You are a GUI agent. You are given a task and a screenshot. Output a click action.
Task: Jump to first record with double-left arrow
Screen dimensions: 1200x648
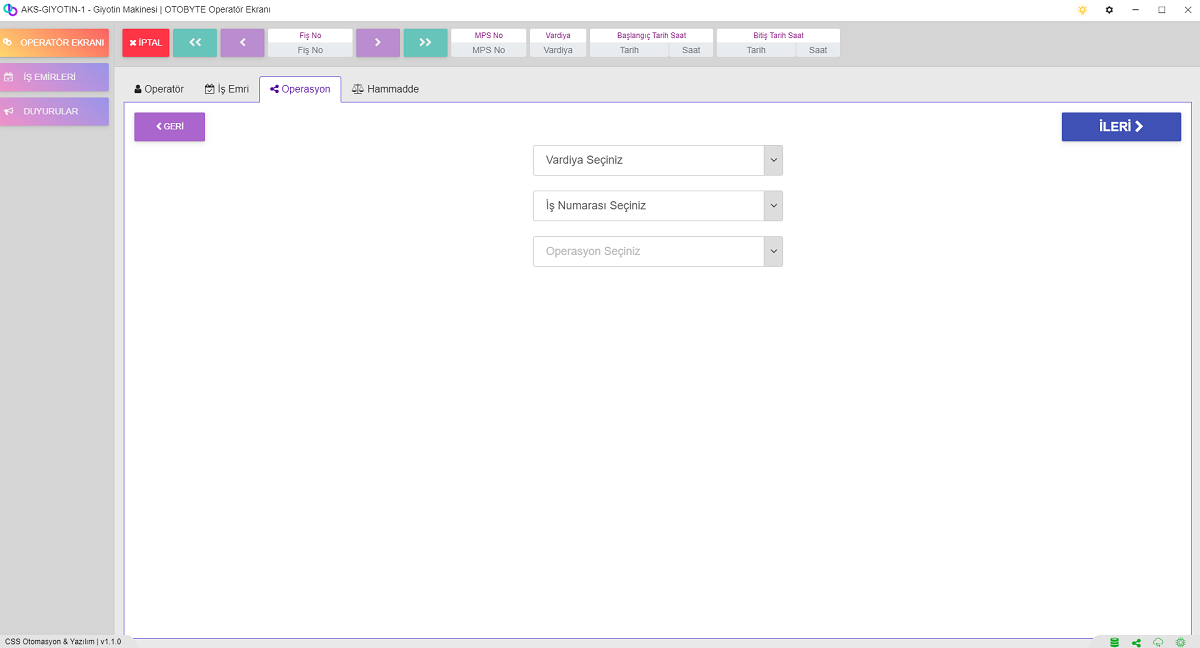coord(195,42)
